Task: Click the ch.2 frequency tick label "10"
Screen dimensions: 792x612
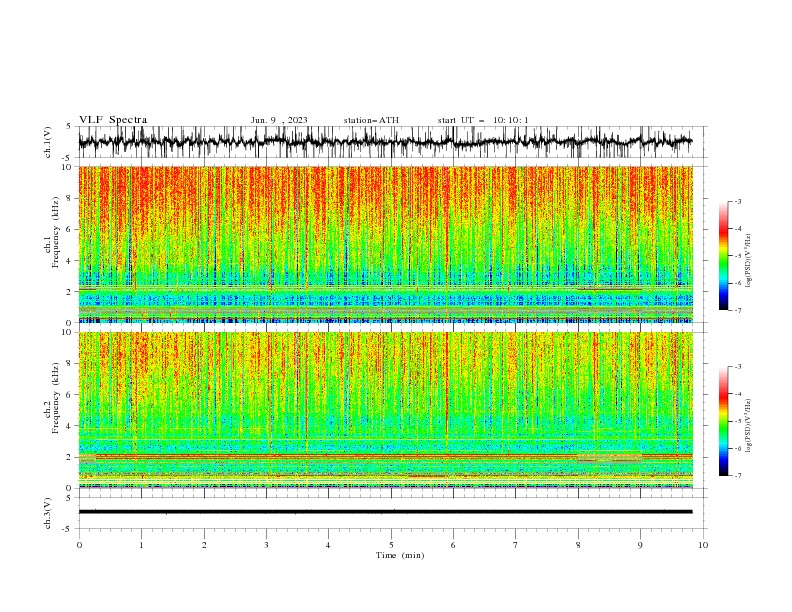Action: tap(68, 332)
